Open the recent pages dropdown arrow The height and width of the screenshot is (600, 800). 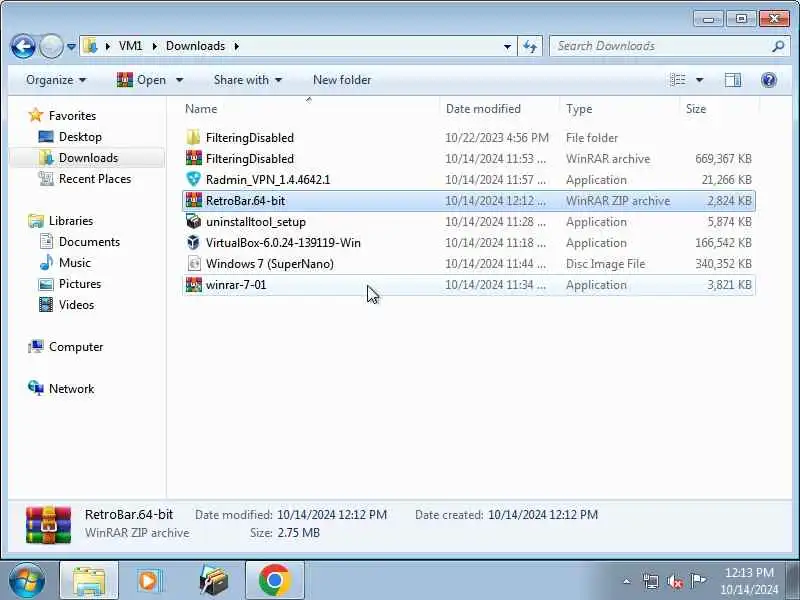pyautogui.click(x=71, y=47)
